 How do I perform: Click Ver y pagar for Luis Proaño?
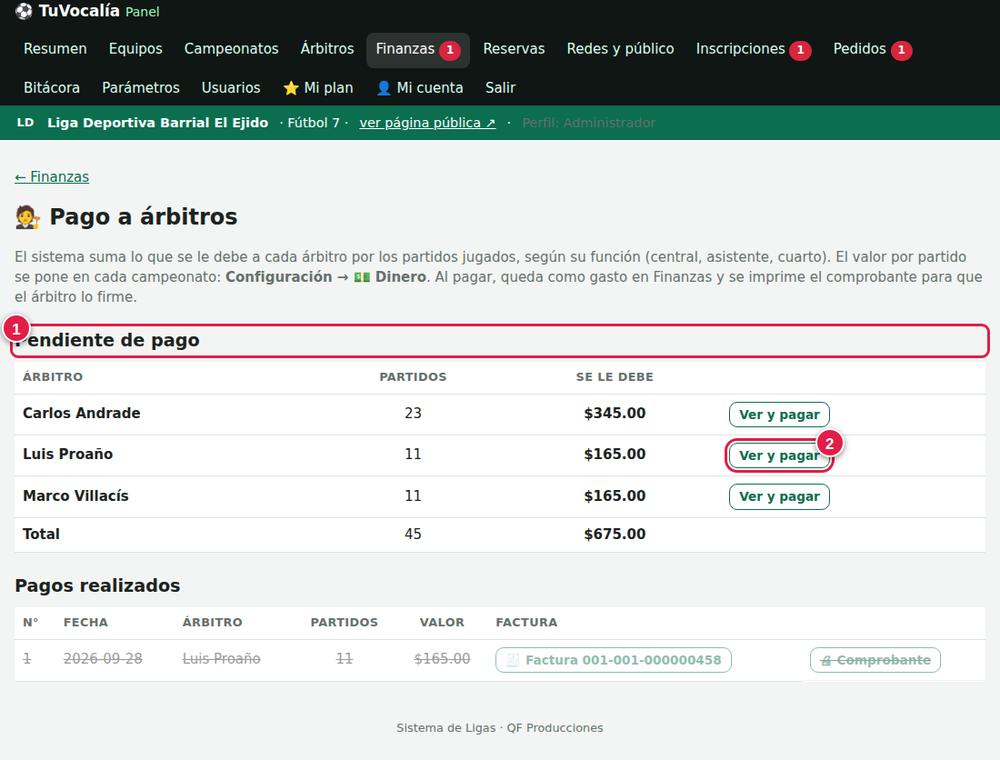click(x=779, y=455)
